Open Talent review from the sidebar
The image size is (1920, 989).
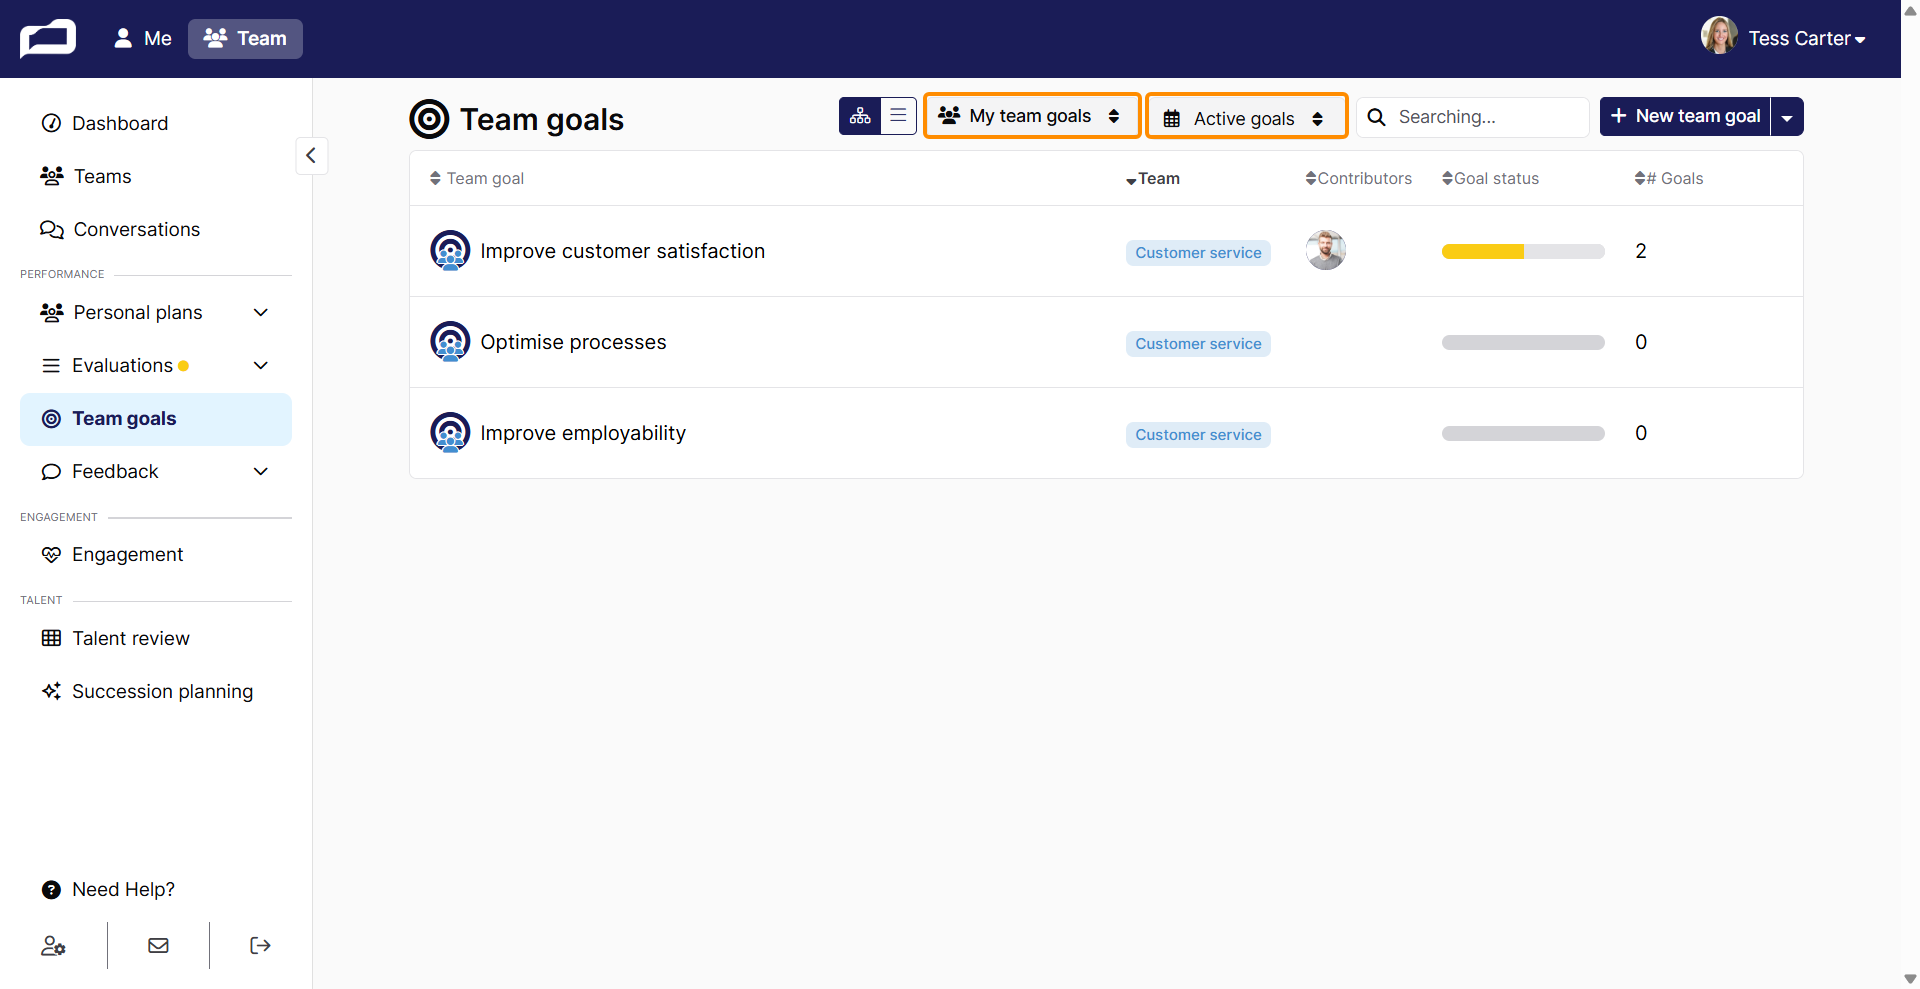point(156,638)
